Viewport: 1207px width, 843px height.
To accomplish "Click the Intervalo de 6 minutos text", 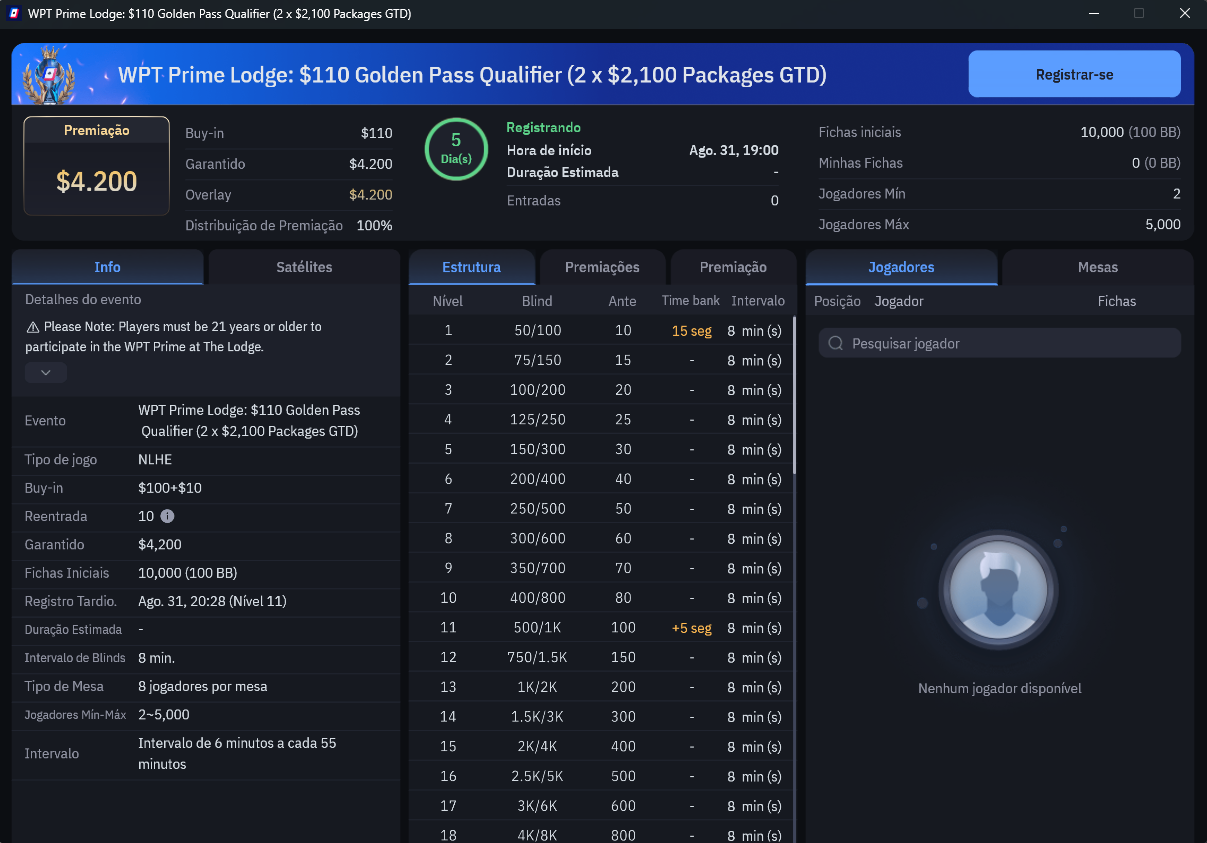I will 237,754.
